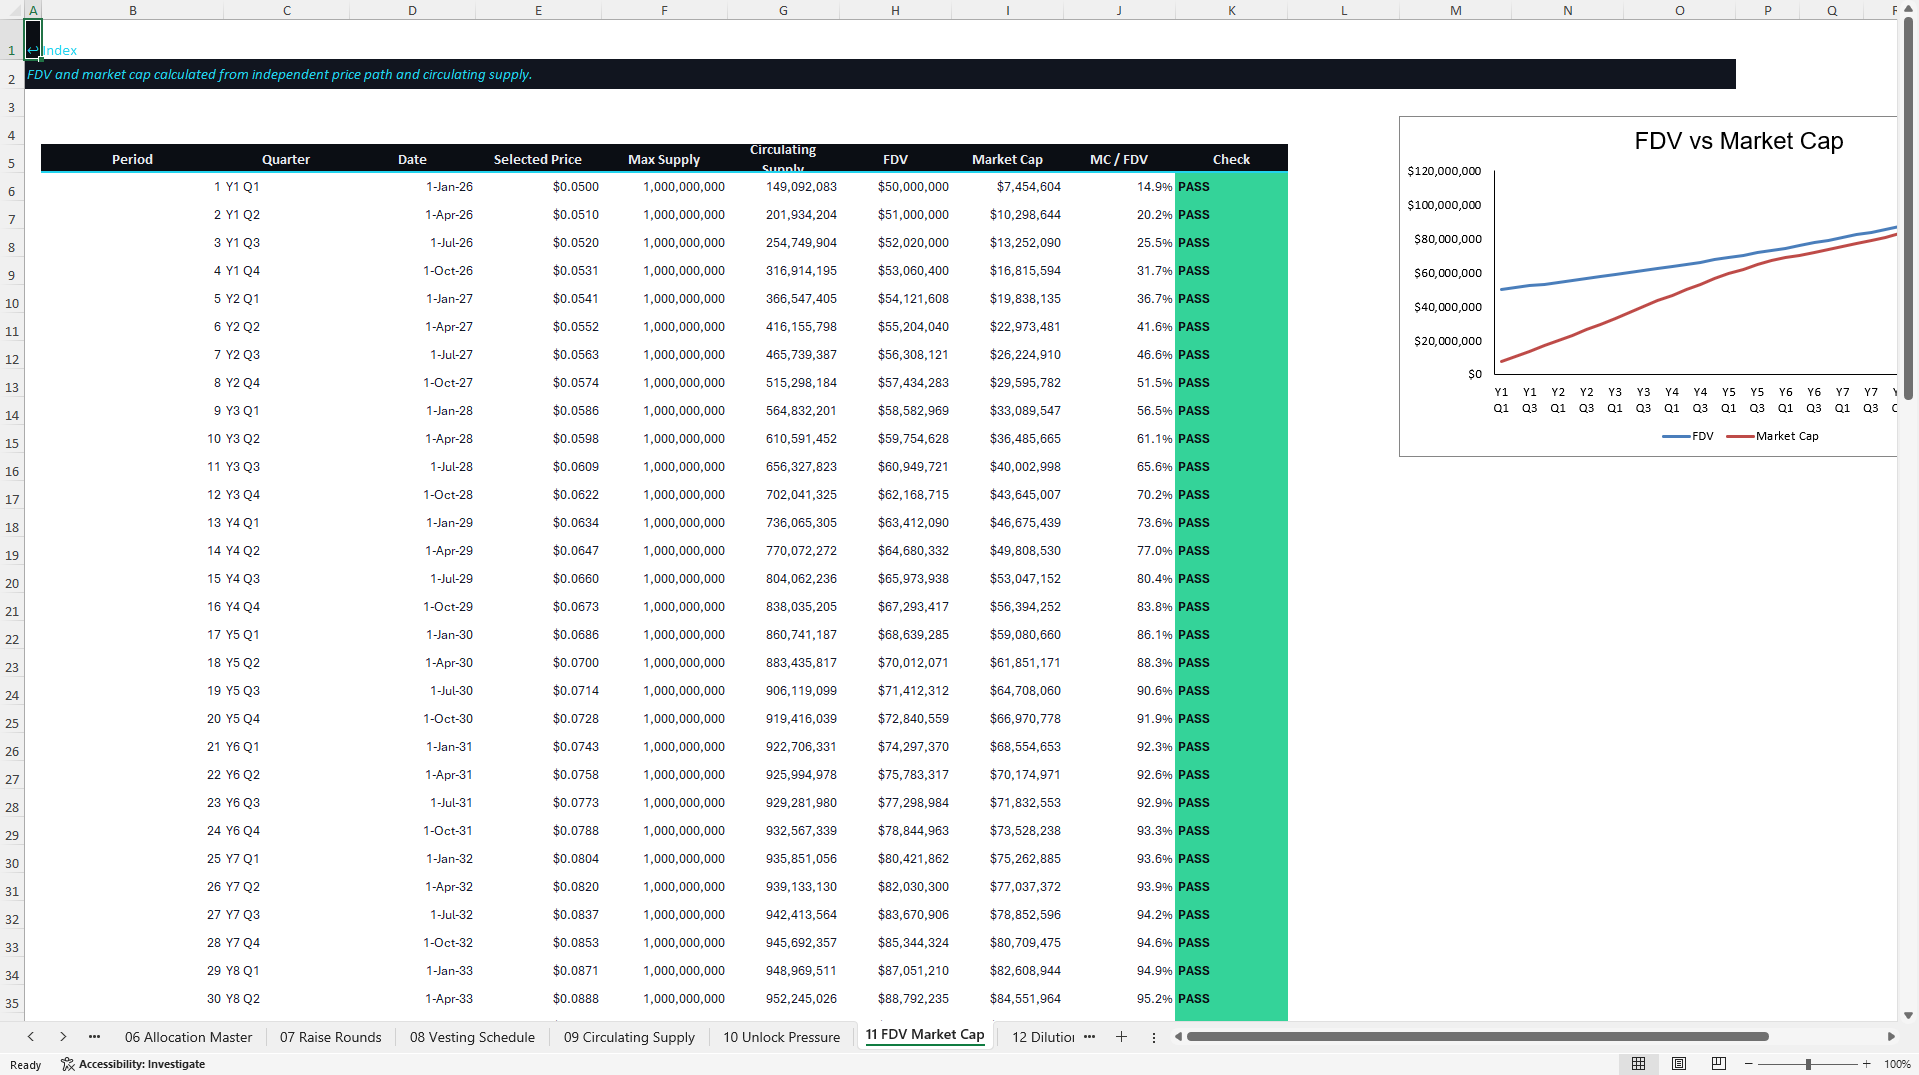The width and height of the screenshot is (1919, 1075).
Task: Switch to 07 Raise Rounds tab
Action: [330, 1037]
